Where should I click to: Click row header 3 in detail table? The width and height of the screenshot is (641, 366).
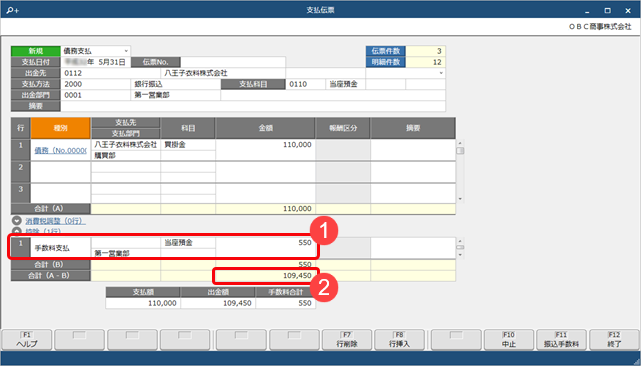click(20, 194)
